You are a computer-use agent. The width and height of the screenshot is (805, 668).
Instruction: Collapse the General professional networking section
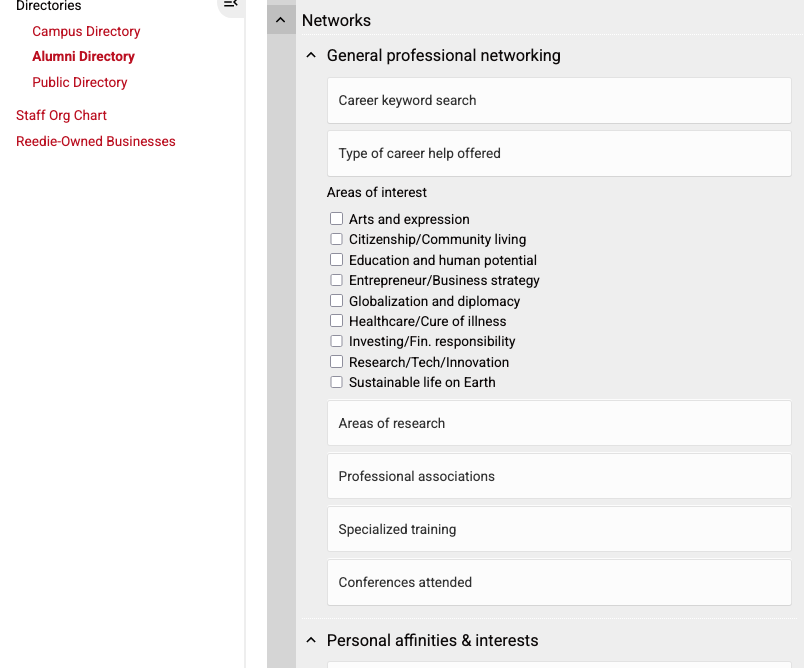click(x=311, y=55)
